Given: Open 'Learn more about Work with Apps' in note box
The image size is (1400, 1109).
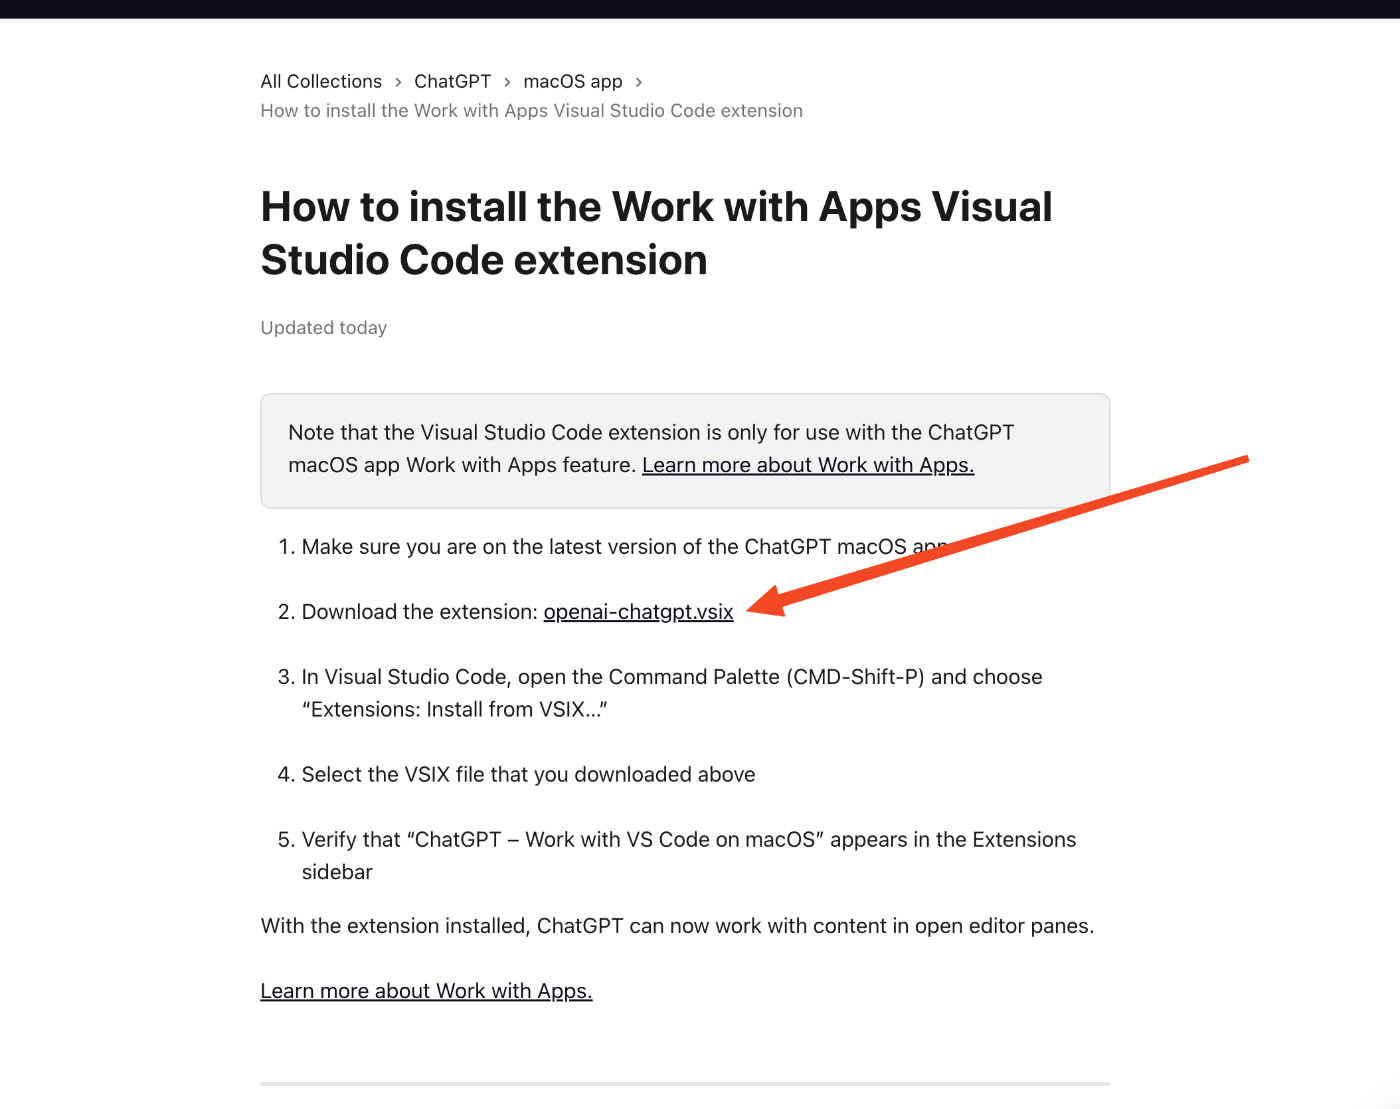Looking at the screenshot, I should (808, 465).
